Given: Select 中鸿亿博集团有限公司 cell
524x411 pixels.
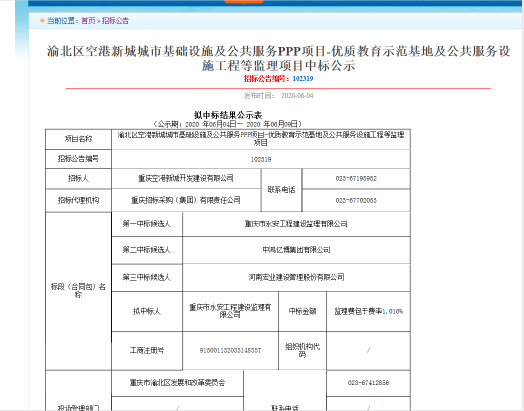Looking at the screenshot, I should [296, 250].
